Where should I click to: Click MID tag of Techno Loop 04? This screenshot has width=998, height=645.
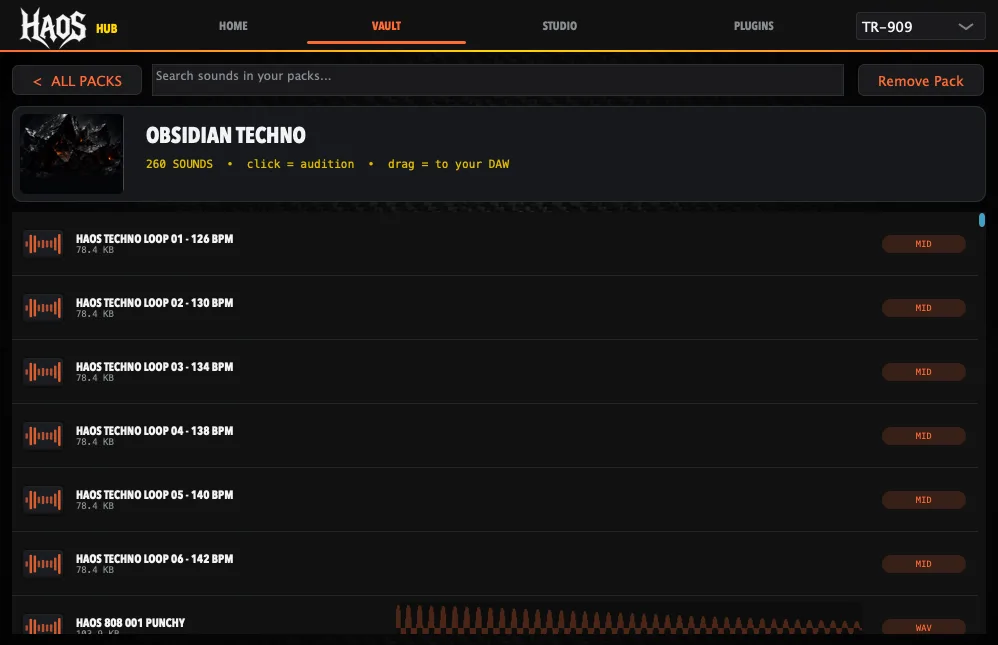[924, 436]
